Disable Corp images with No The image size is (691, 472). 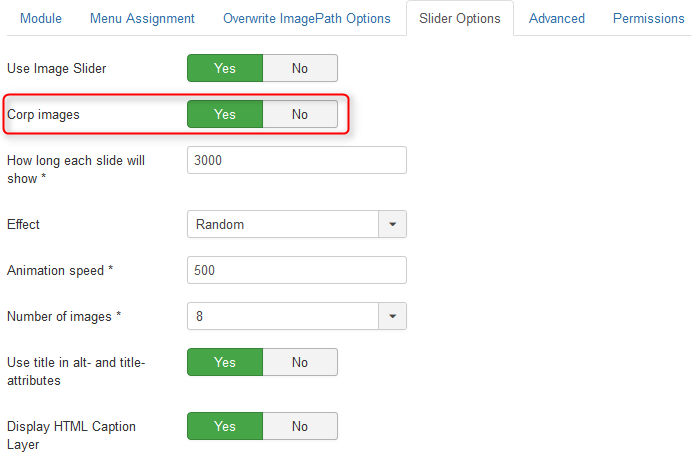coord(300,114)
